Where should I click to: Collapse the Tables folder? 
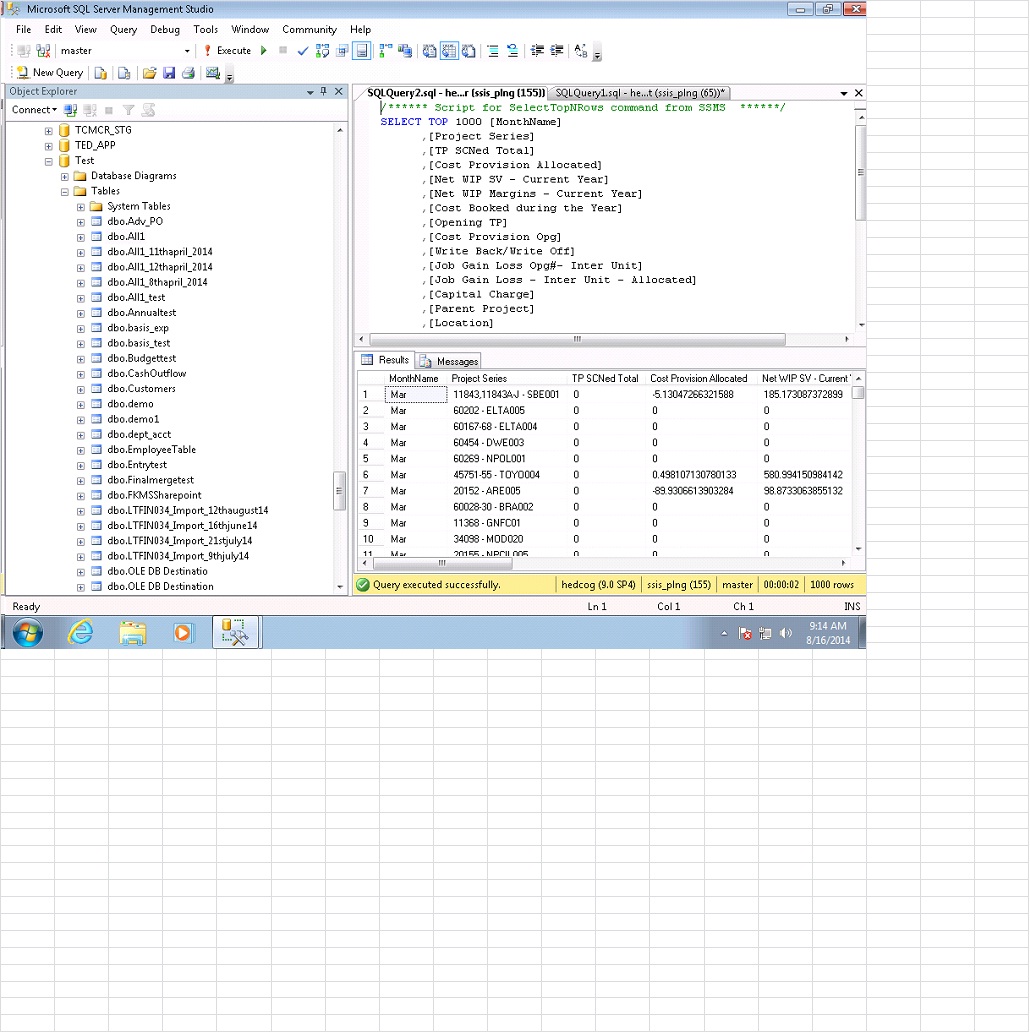tap(65, 192)
